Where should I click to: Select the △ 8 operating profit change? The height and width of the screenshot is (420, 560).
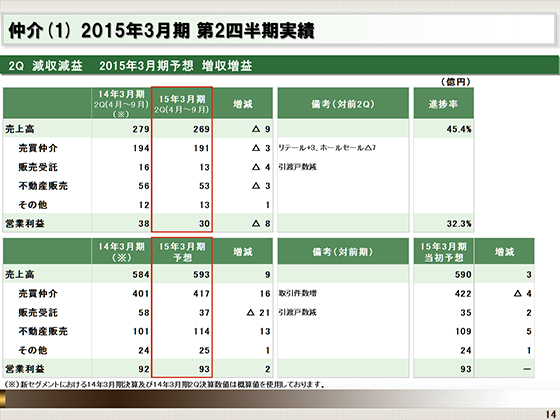click(x=261, y=224)
